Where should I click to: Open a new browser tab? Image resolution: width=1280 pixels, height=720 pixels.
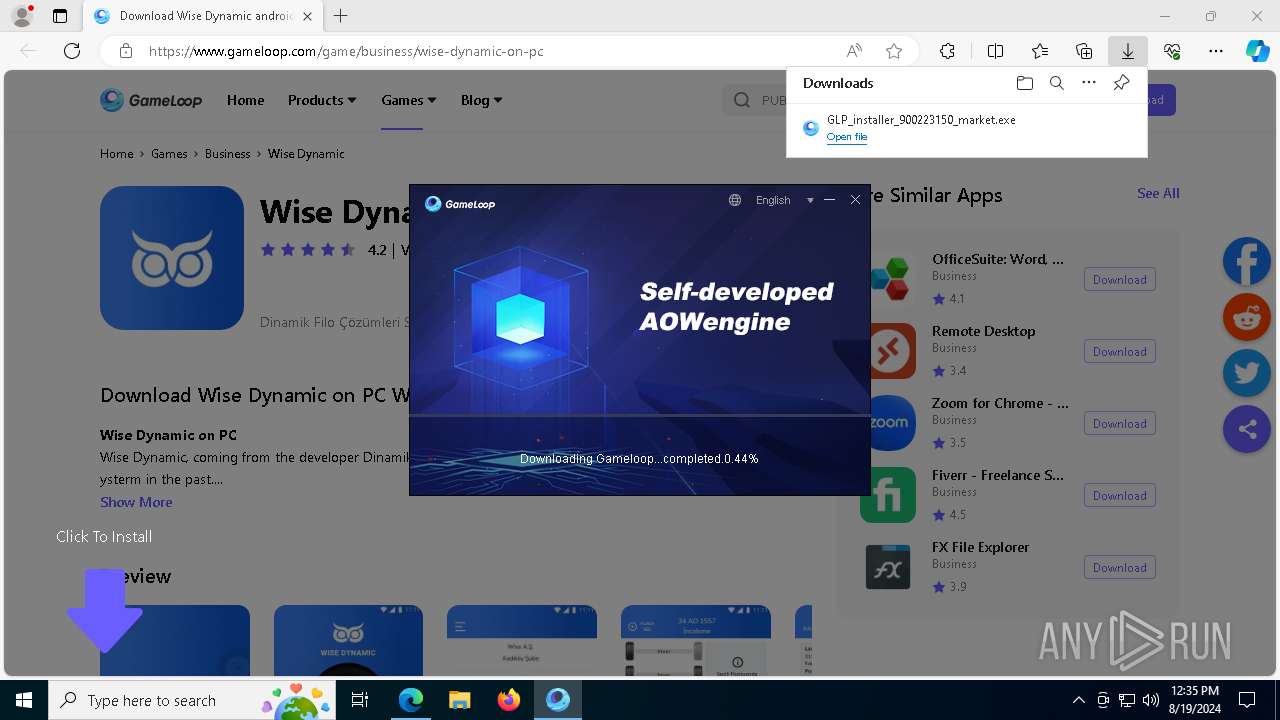(x=341, y=16)
